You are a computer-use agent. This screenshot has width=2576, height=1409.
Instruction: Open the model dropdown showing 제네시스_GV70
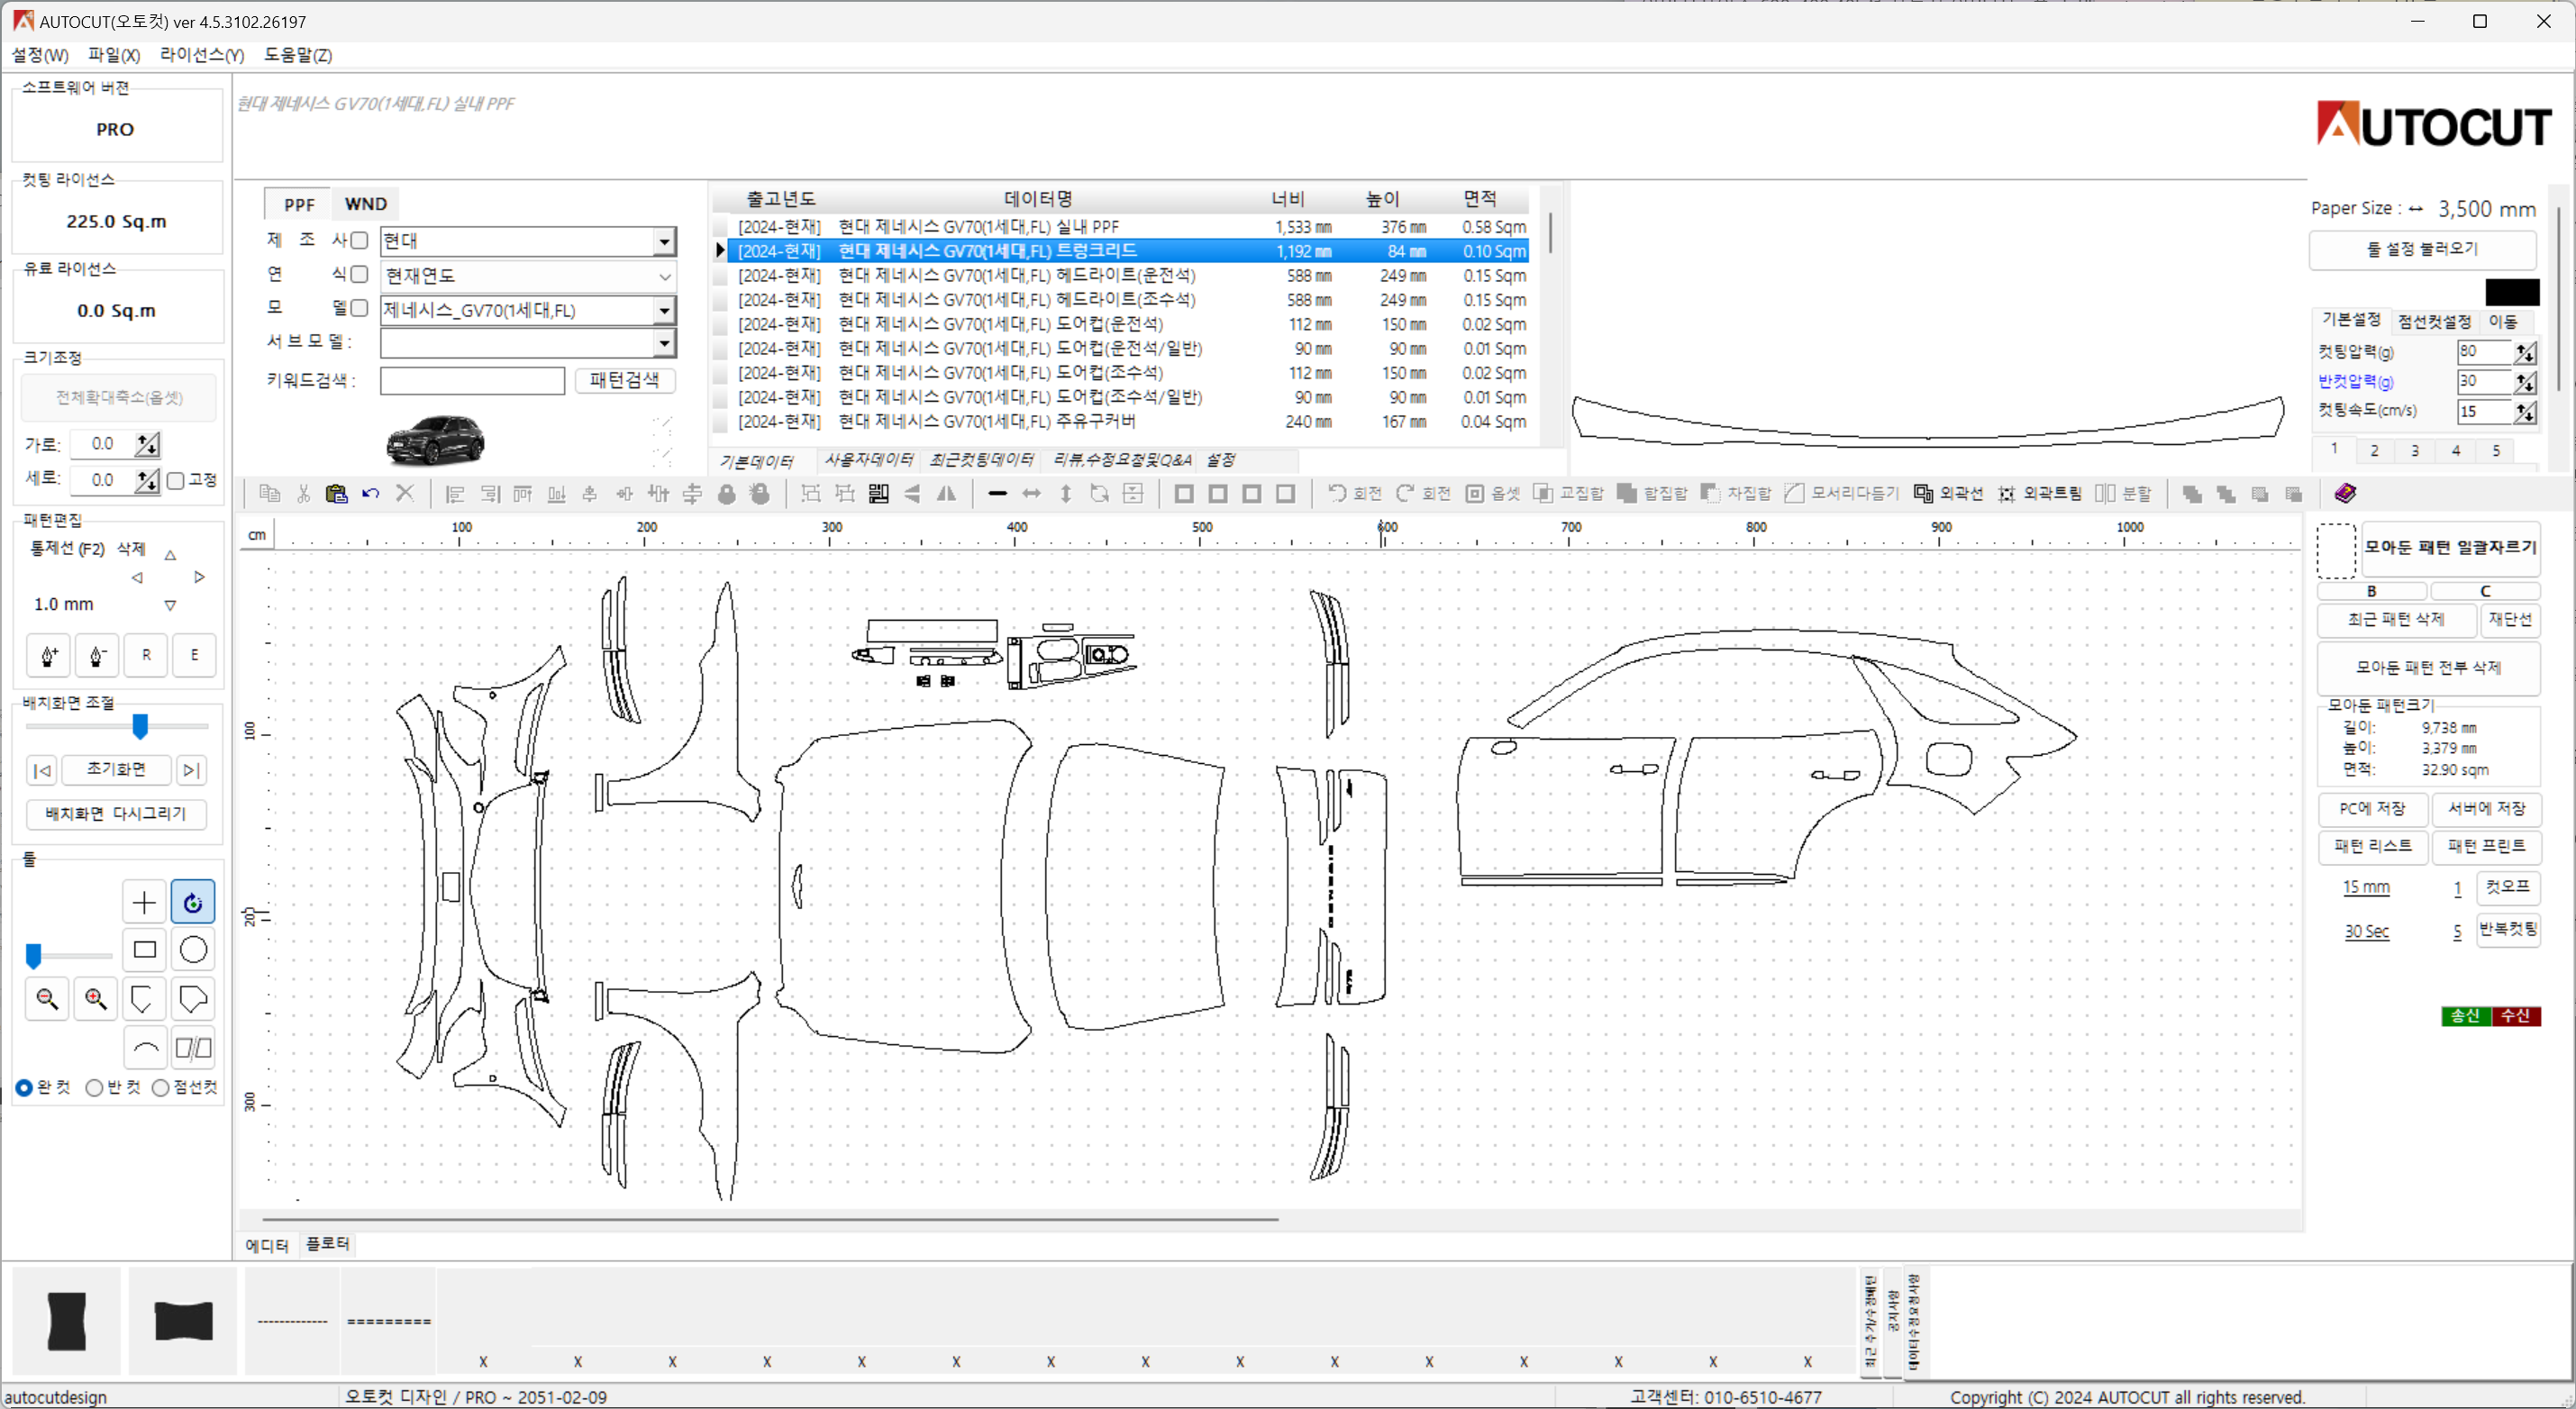[x=528, y=310]
